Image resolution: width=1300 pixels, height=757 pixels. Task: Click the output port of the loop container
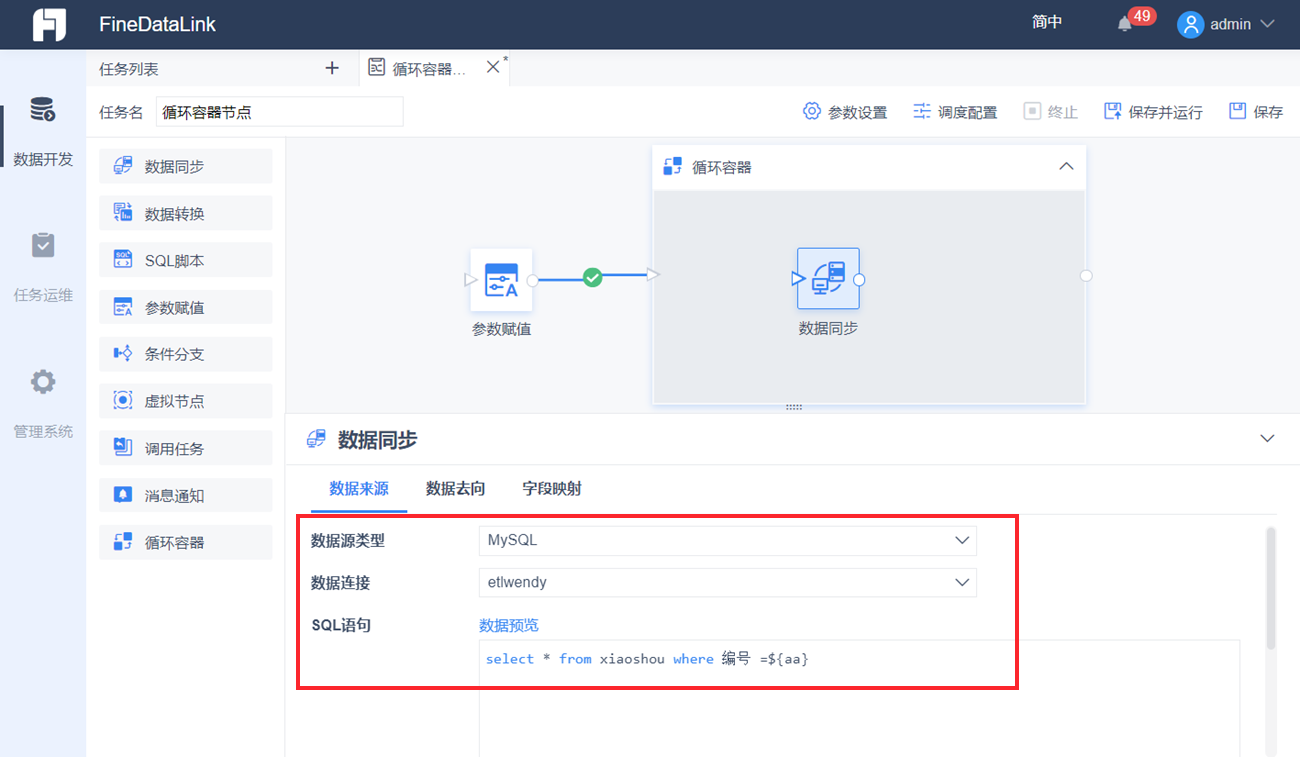coord(1086,275)
